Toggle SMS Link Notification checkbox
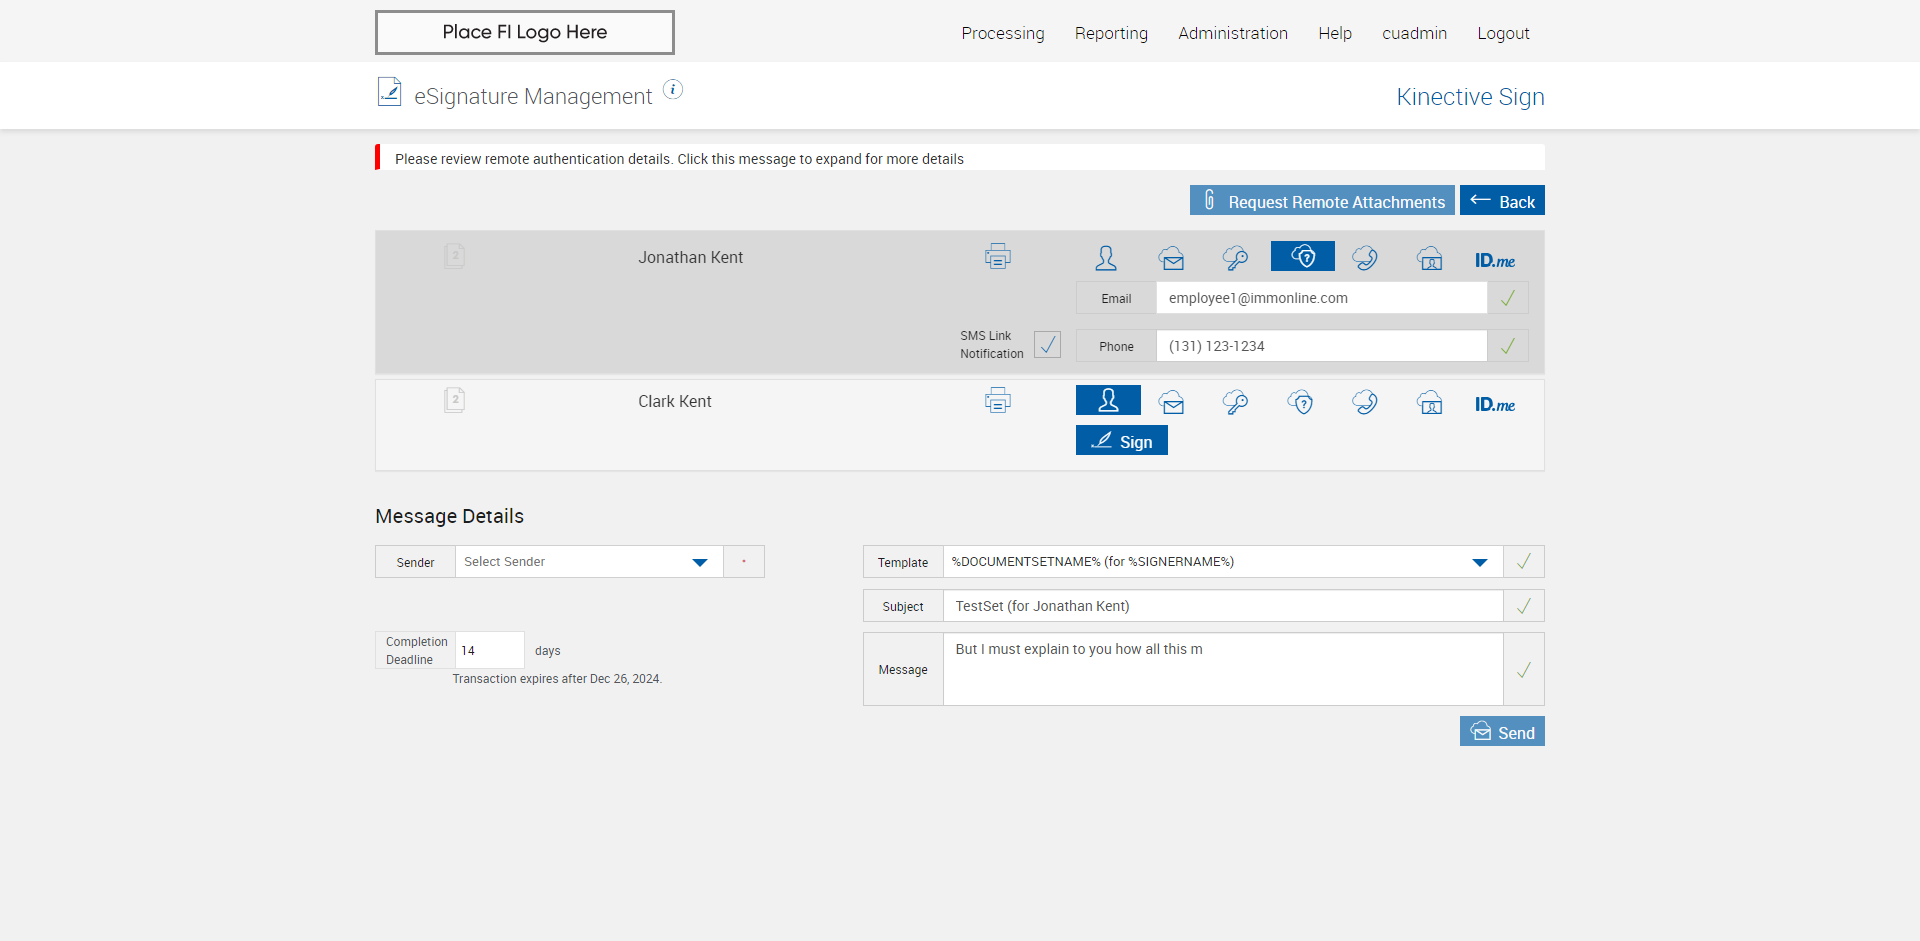 click(x=1047, y=345)
